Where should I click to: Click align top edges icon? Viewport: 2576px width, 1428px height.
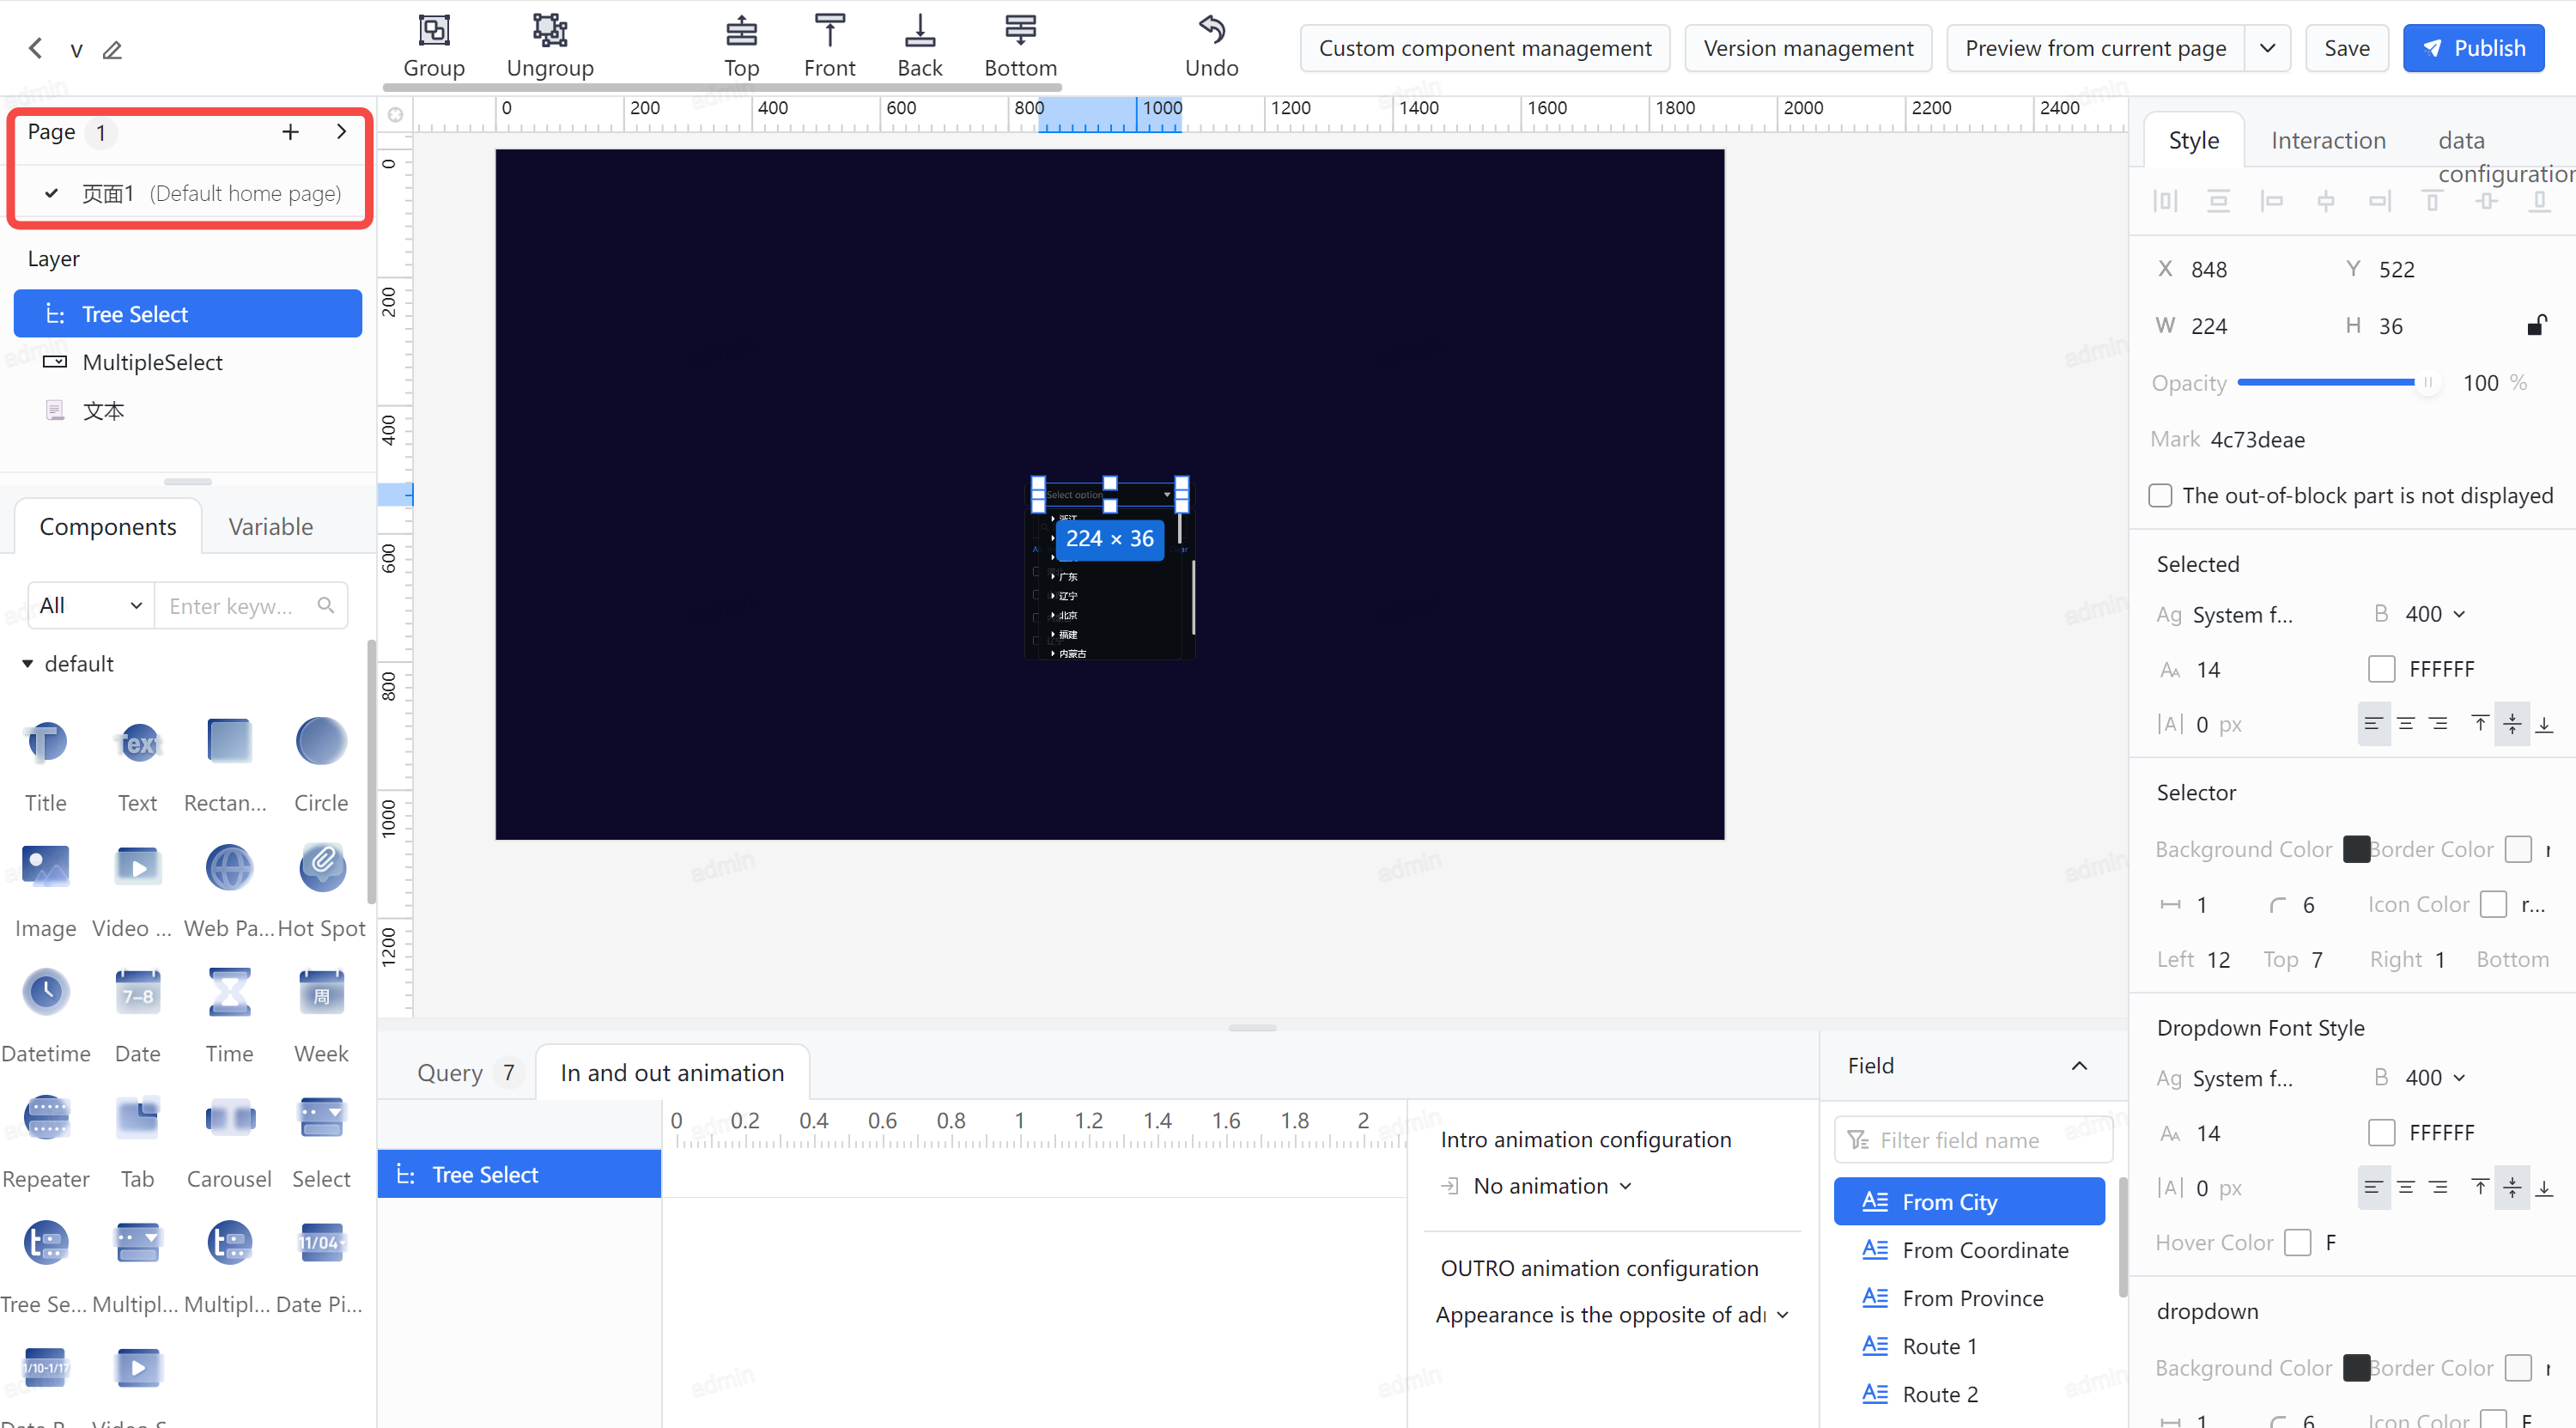pos(2433,201)
